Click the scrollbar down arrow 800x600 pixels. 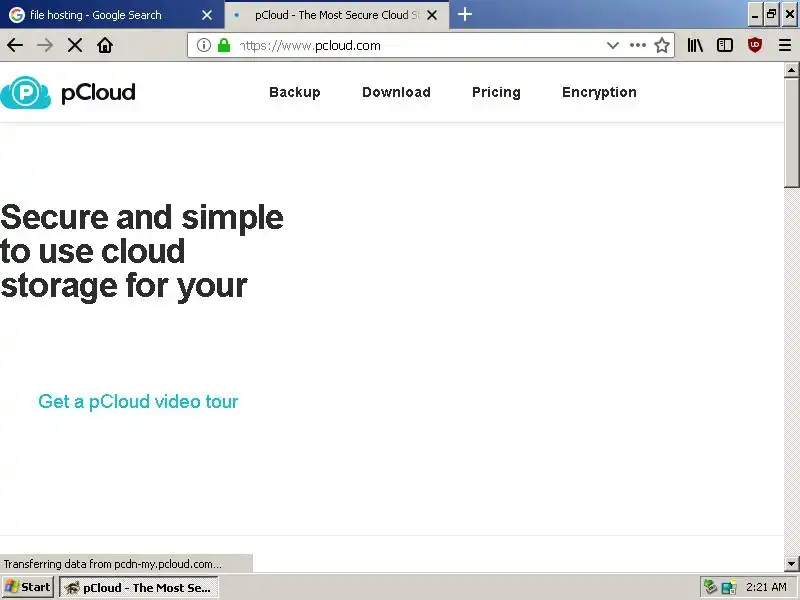[x=791, y=564]
